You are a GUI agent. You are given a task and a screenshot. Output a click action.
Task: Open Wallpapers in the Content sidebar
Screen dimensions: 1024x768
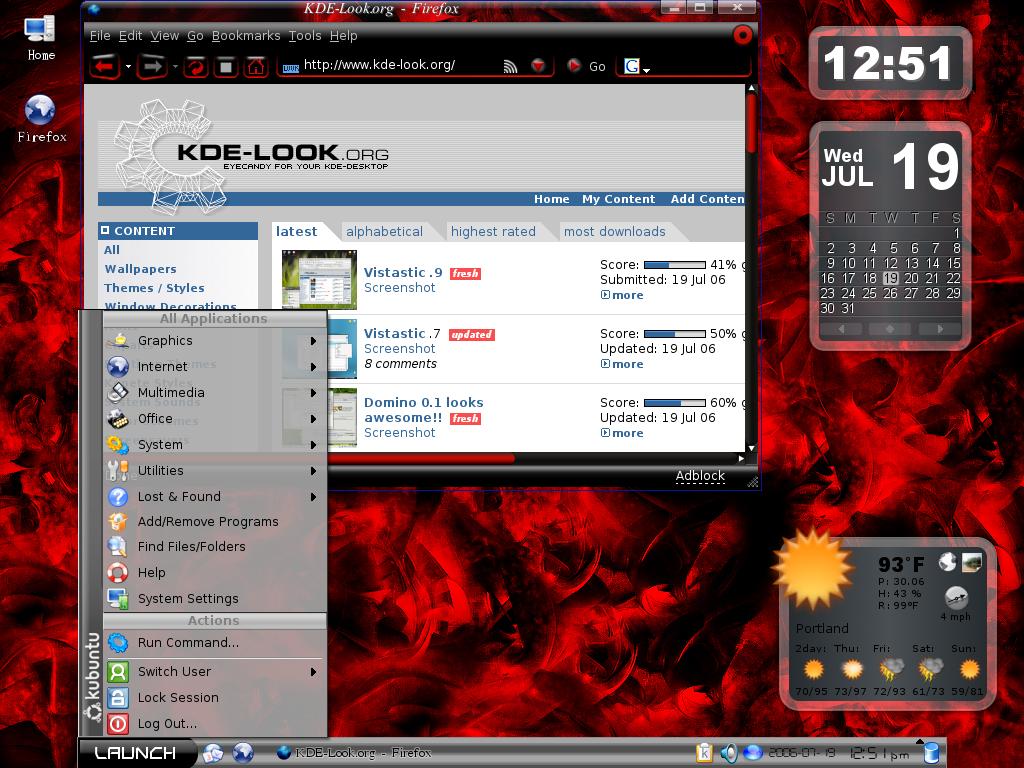(140, 268)
